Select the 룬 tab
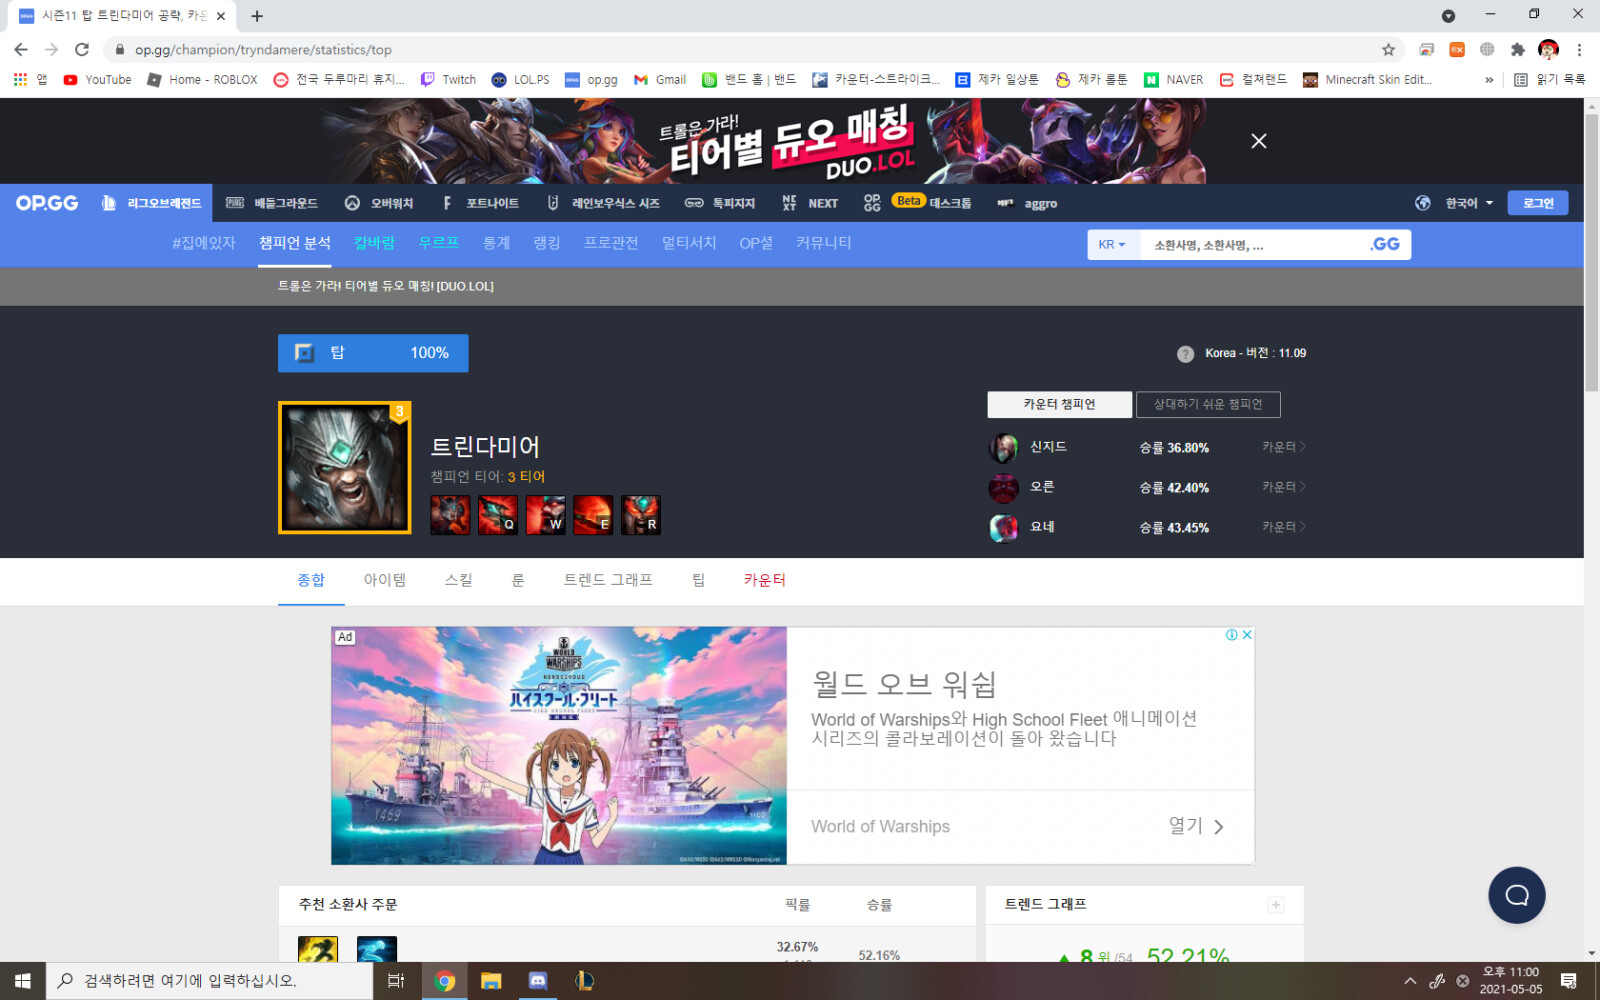Screen dimensions: 1600x1000 point(518,581)
